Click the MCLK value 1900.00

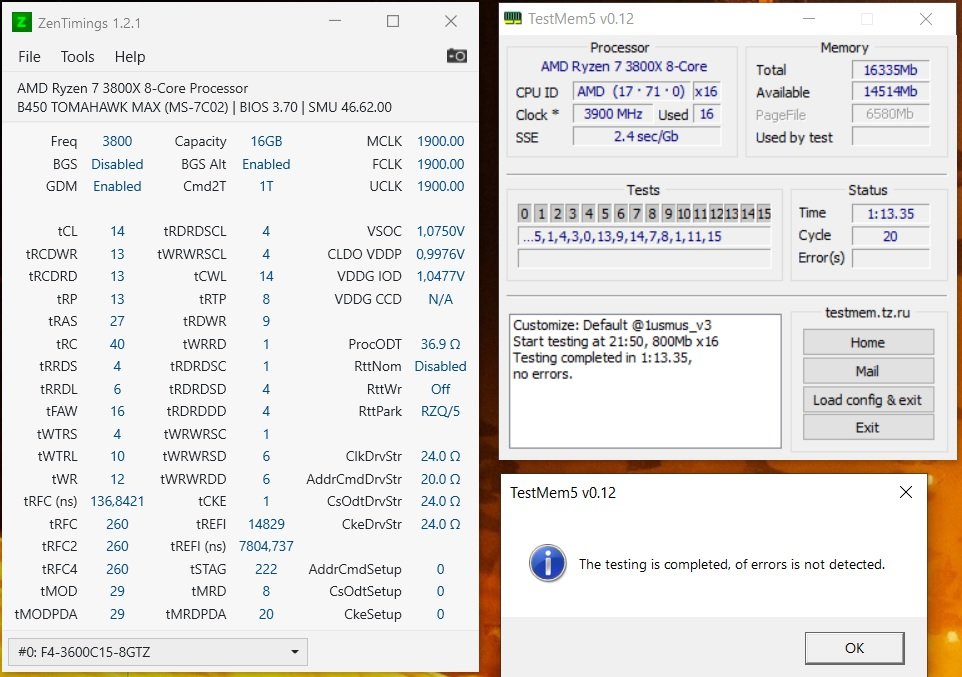click(441, 141)
